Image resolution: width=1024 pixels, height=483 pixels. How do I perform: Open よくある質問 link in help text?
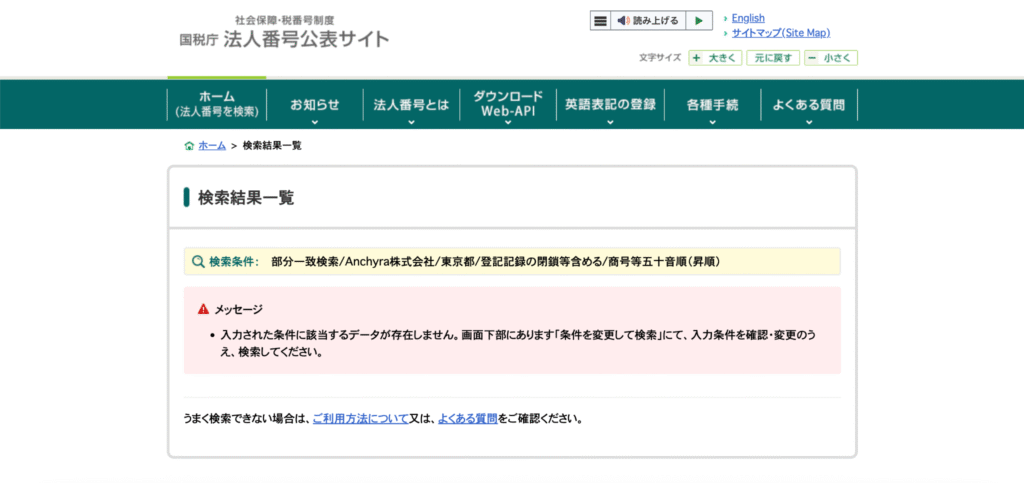tap(468, 418)
